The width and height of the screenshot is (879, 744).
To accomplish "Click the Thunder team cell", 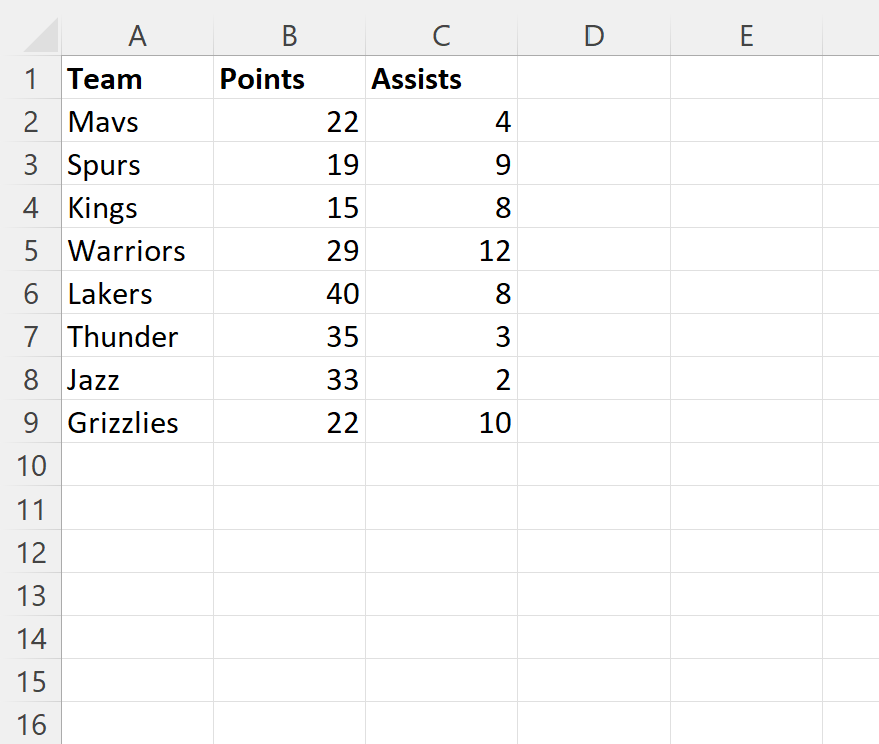I will coord(137,337).
